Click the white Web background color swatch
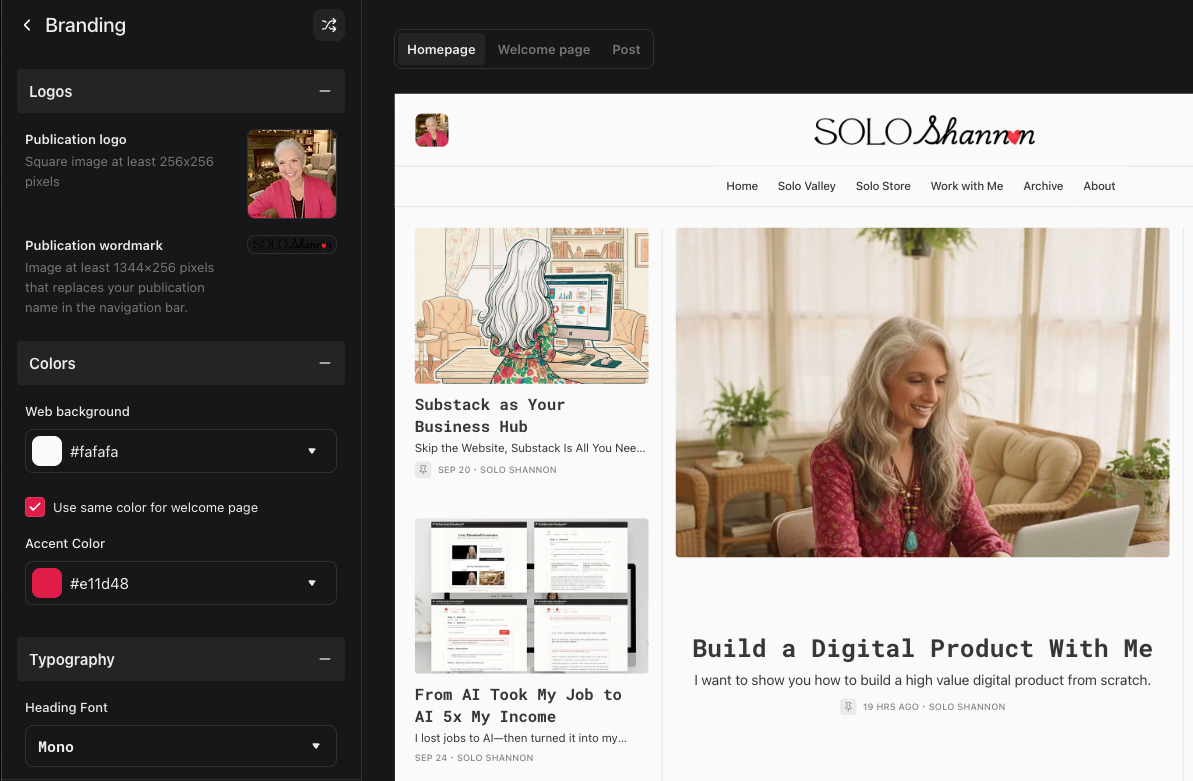1193x781 pixels. pos(47,451)
